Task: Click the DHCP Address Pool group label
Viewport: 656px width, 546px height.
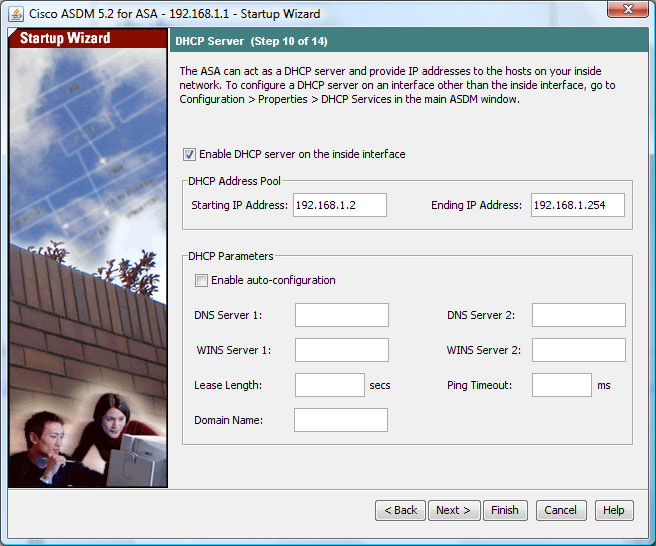Action: (x=234, y=181)
